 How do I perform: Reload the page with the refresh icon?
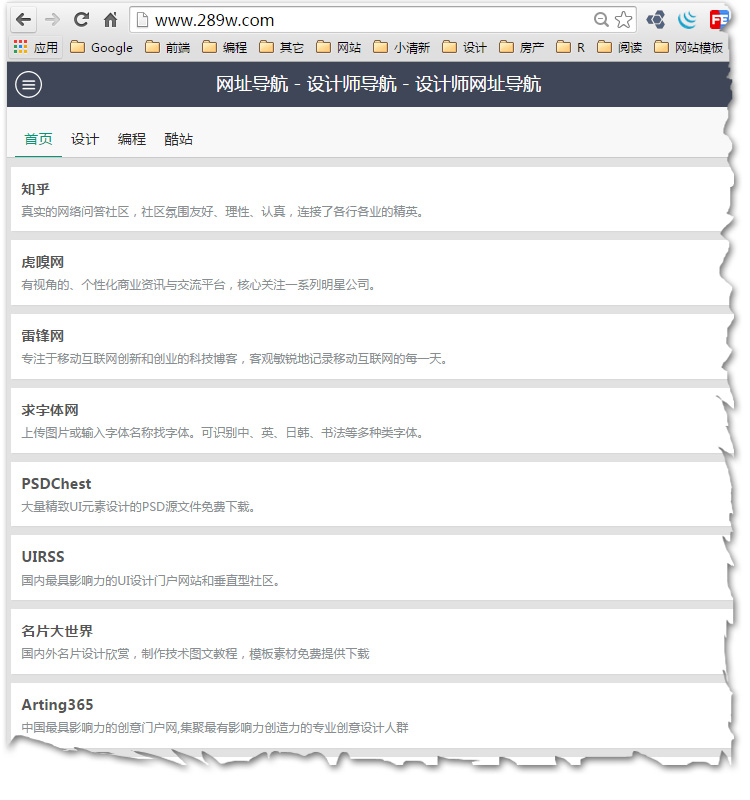(81, 19)
